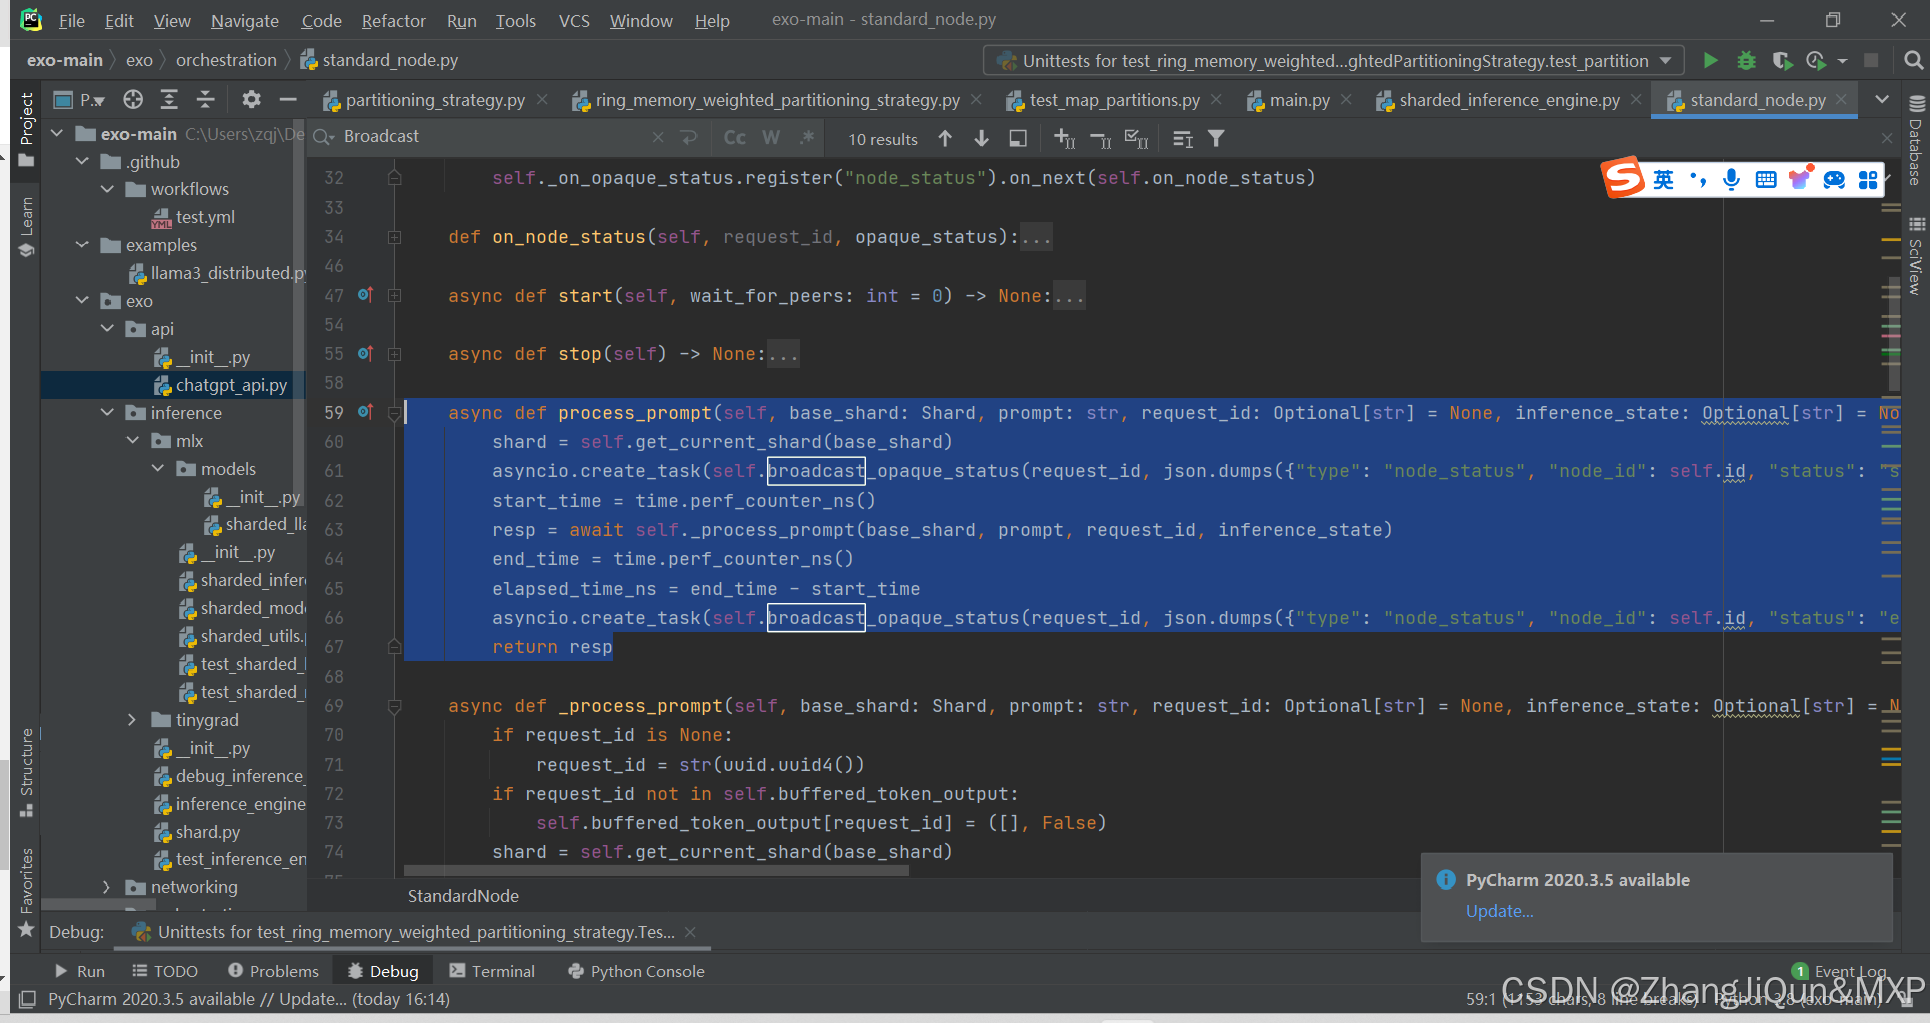The width and height of the screenshot is (1930, 1023).
Task: Add selection for next occurrence icon
Action: 1064,138
